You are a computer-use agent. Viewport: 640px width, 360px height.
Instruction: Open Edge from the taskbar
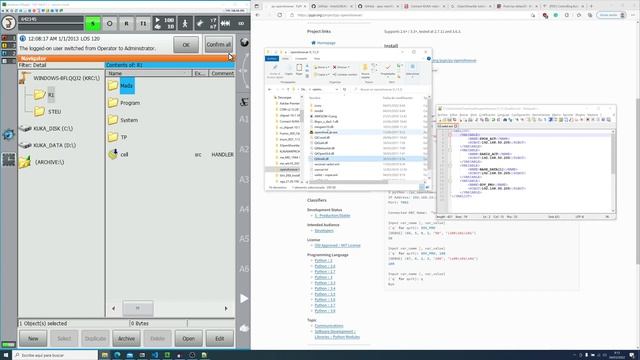(x=117, y=355)
